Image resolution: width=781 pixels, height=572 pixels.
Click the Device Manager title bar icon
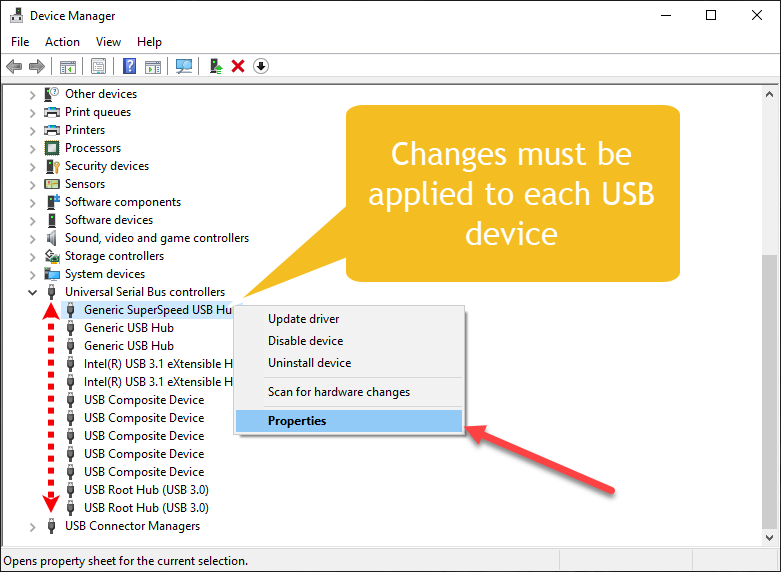(x=16, y=15)
